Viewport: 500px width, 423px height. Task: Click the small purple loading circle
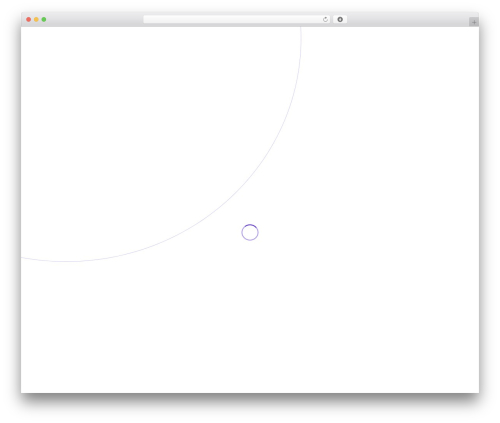click(x=250, y=232)
